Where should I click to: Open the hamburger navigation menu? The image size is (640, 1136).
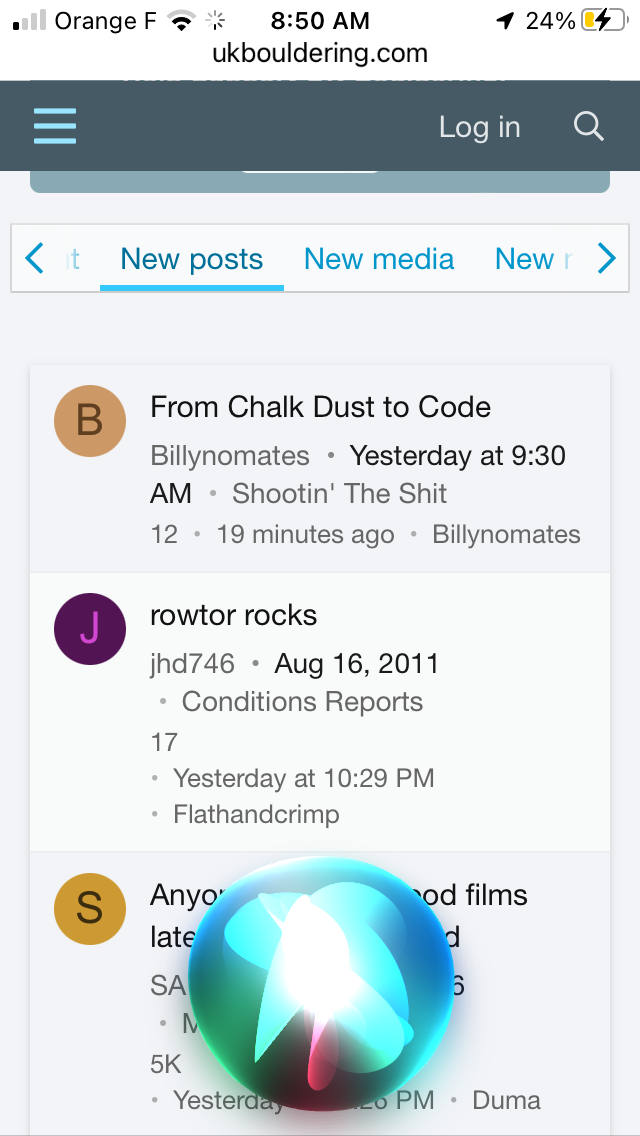pyautogui.click(x=55, y=127)
